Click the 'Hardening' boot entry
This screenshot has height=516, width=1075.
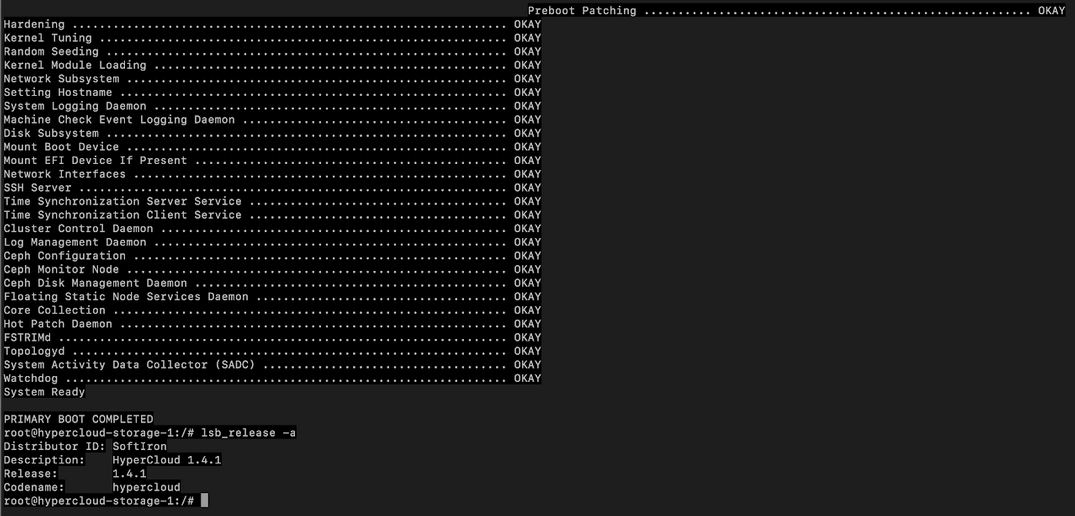34,24
